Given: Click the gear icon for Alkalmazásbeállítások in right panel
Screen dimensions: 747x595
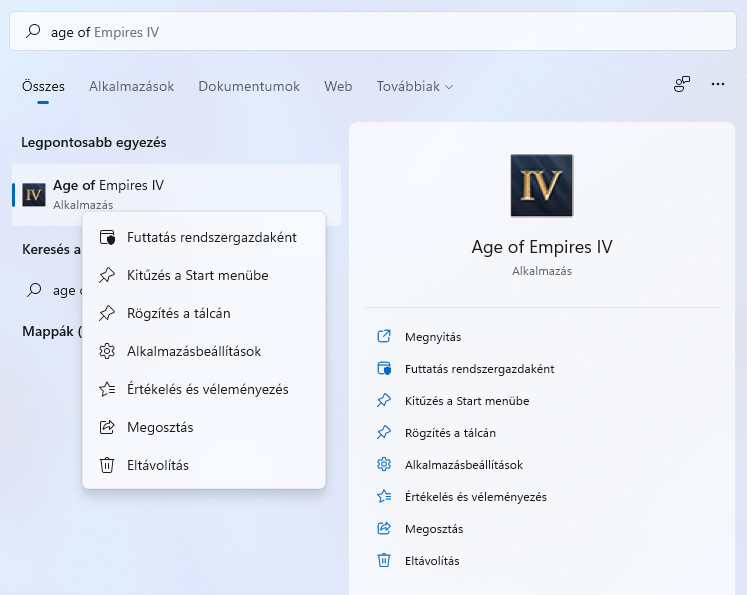Looking at the screenshot, I should click(x=384, y=464).
